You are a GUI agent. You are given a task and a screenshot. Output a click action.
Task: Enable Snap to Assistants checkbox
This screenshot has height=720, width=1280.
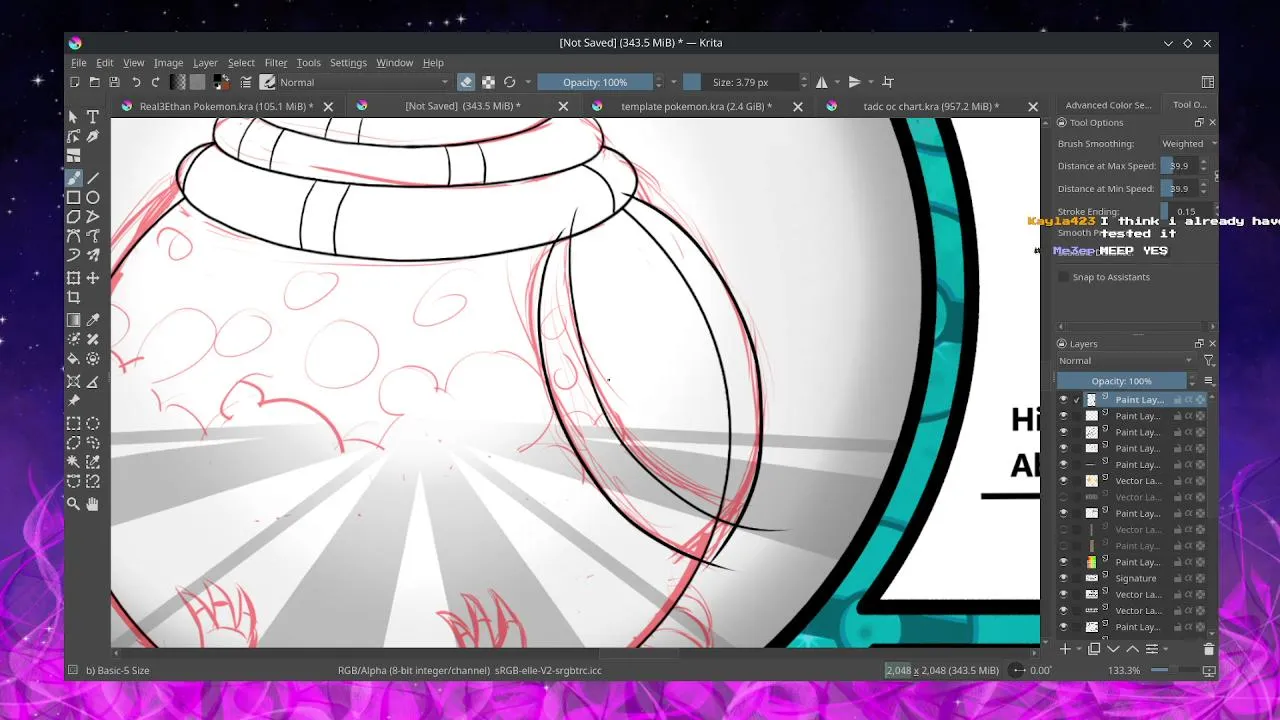1063,277
